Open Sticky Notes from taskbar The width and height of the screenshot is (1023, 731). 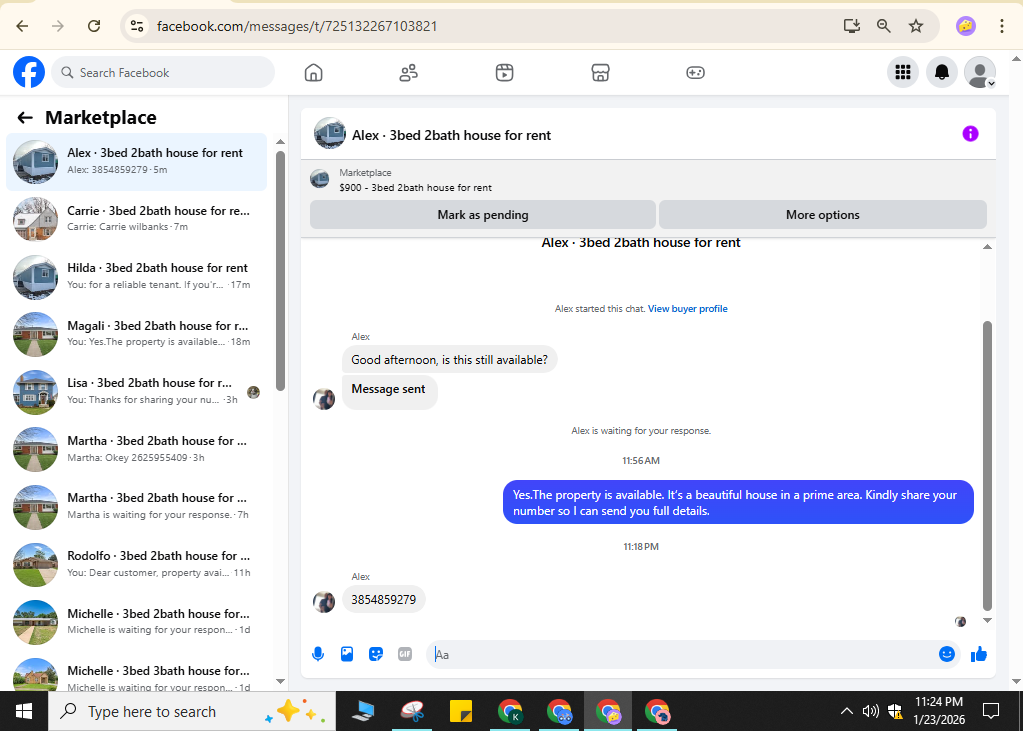[461, 711]
